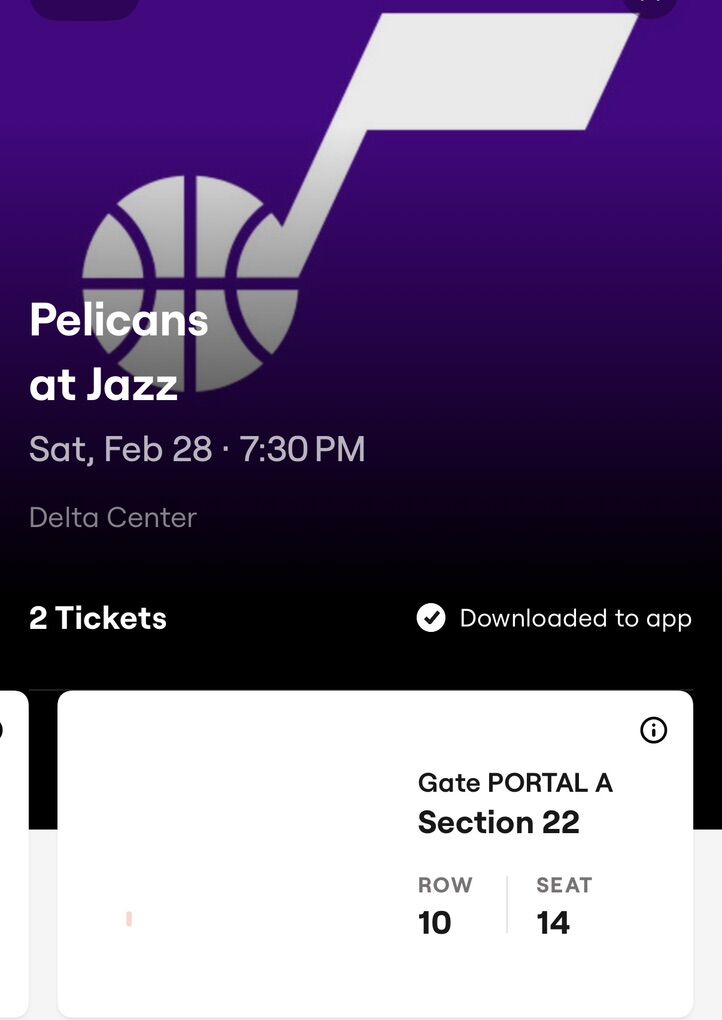Tap the 2 Tickets heading
Image resolution: width=722 pixels, height=1020 pixels.
click(x=98, y=619)
